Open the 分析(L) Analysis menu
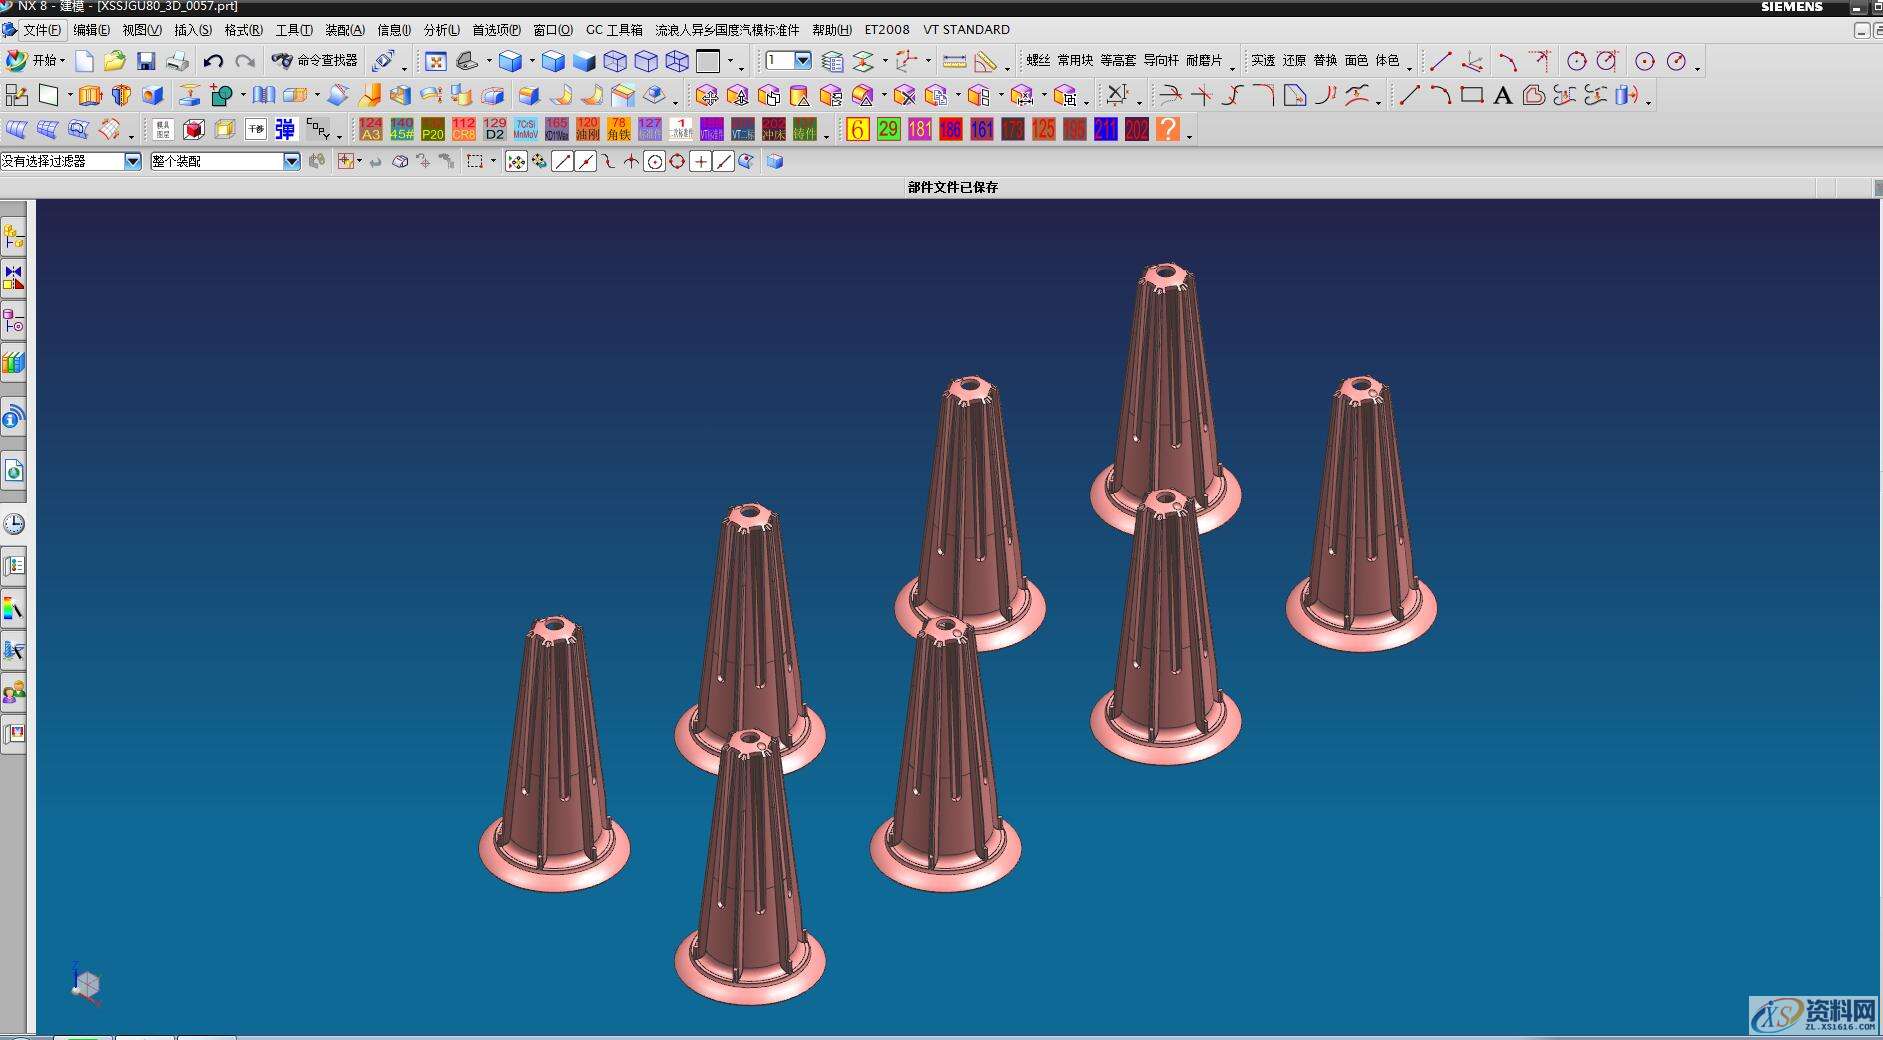1883x1040 pixels. 441,30
